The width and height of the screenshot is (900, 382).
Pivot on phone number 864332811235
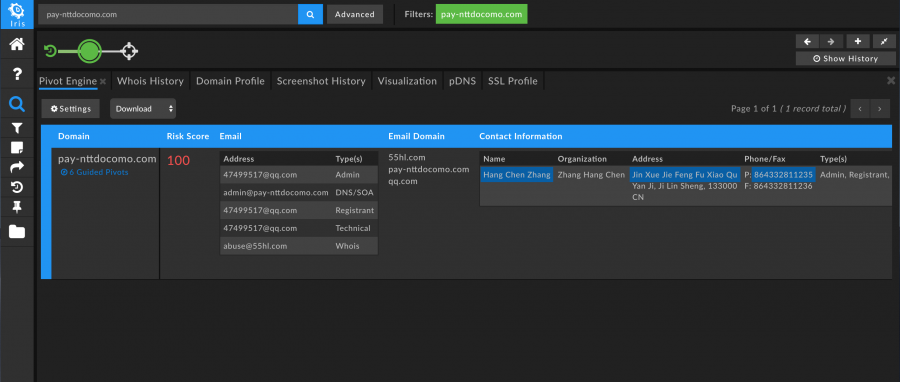click(783, 175)
